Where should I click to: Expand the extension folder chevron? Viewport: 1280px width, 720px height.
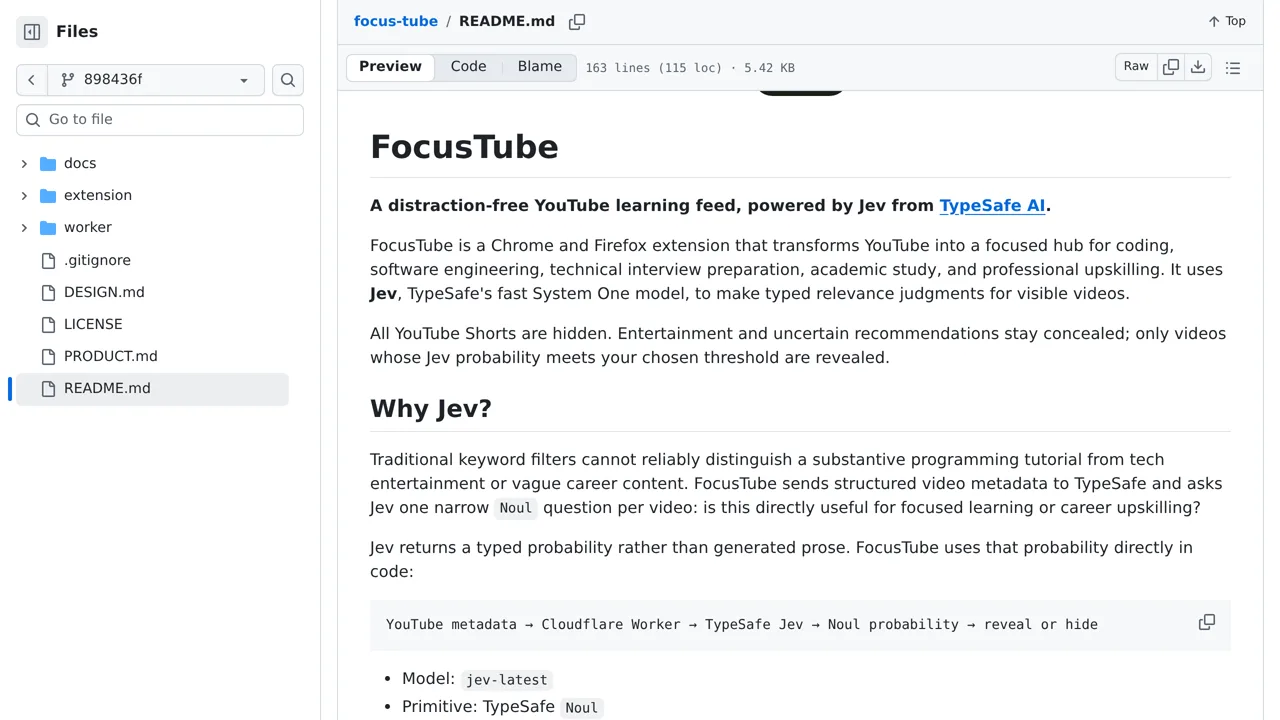pos(24,195)
